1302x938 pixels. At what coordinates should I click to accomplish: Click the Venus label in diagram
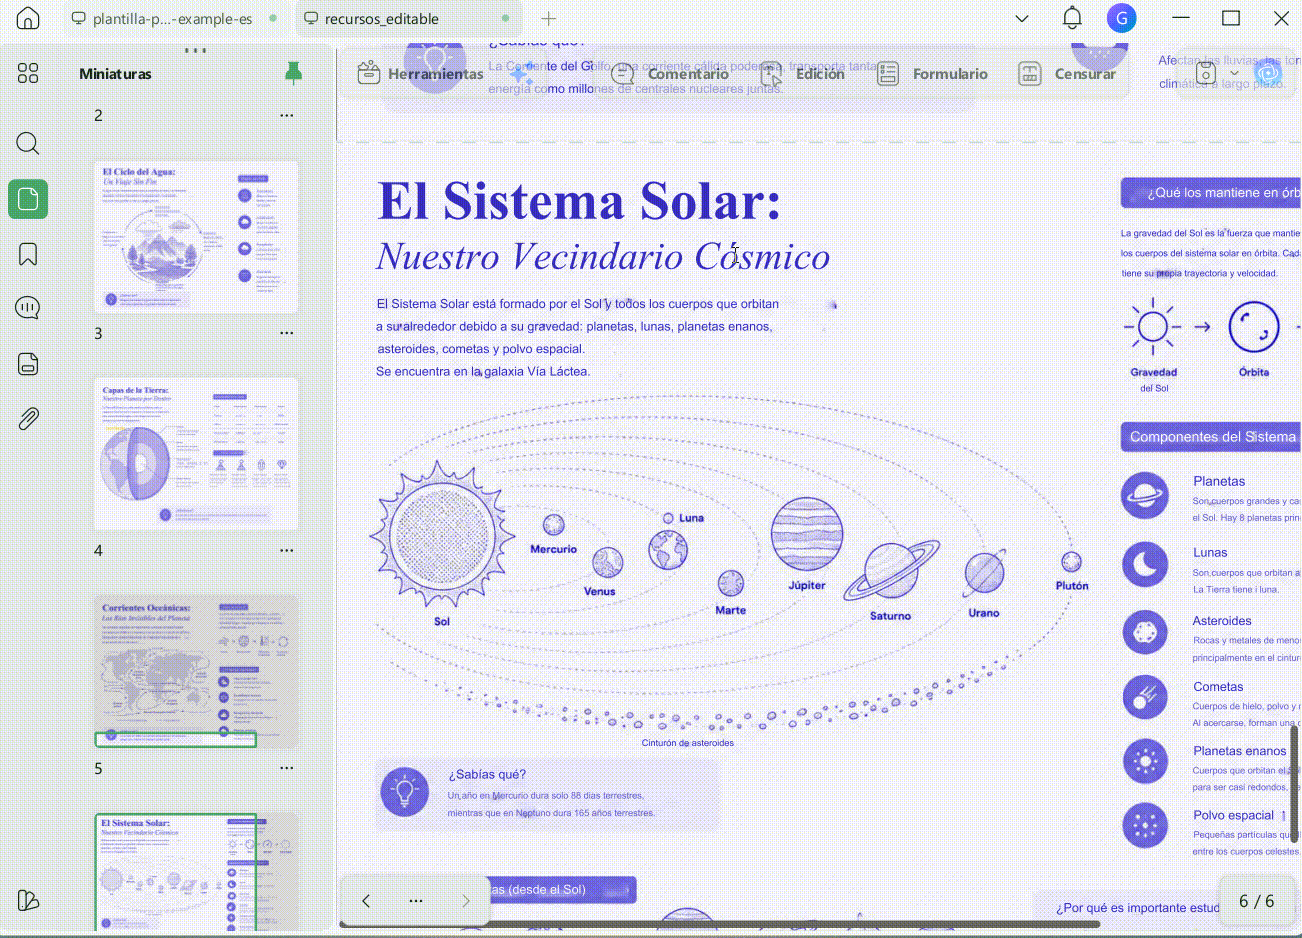[599, 591]
